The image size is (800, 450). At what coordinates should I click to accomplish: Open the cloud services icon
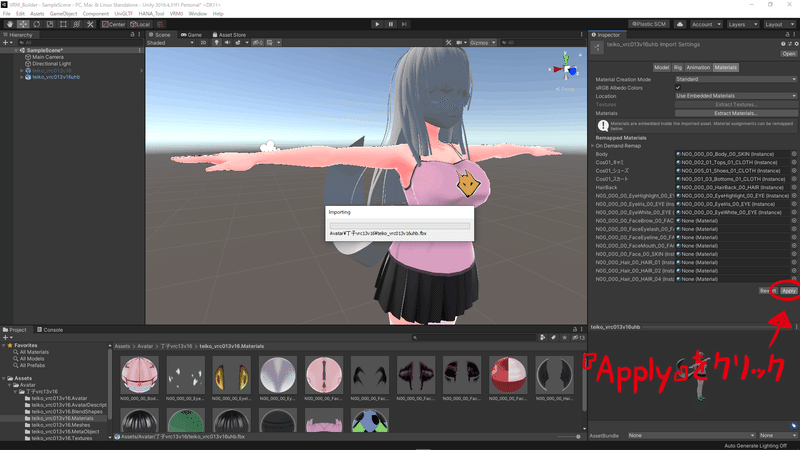pyautogui.click(x=680, y=24)
